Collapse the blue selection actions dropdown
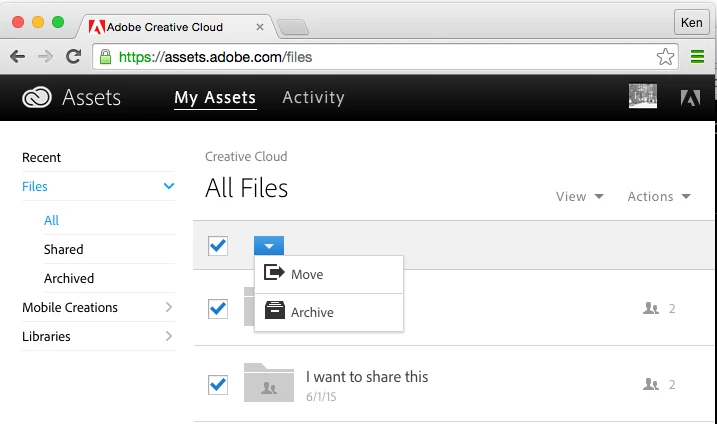 269,246
